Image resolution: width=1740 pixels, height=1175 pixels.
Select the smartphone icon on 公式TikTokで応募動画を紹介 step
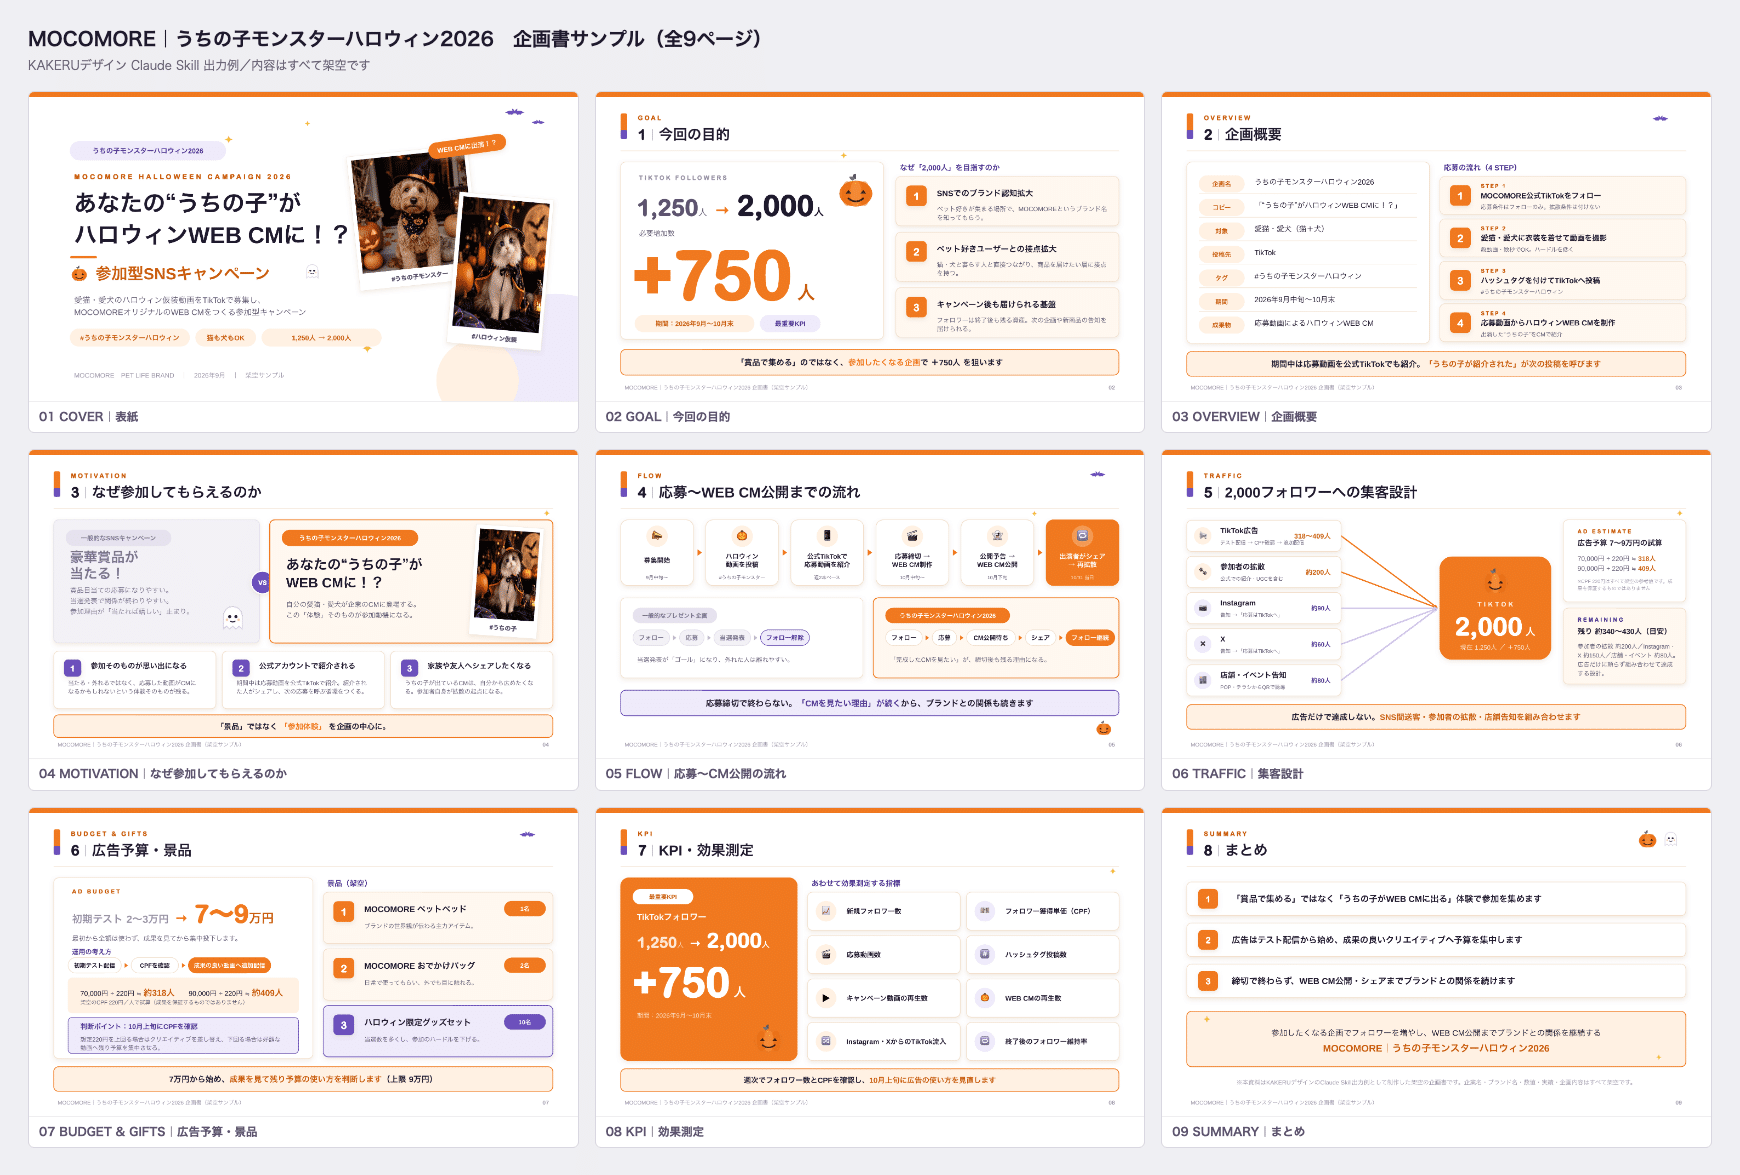click(x=827, y=535)
